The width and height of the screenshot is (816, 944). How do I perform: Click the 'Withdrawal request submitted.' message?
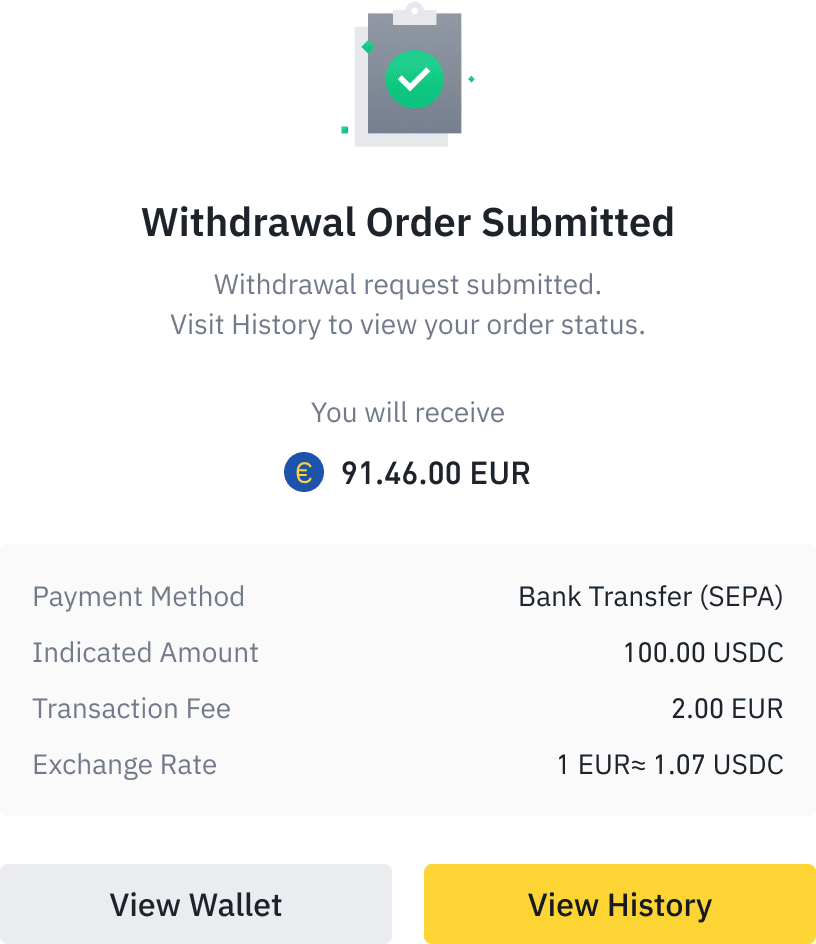click(408, 285)
